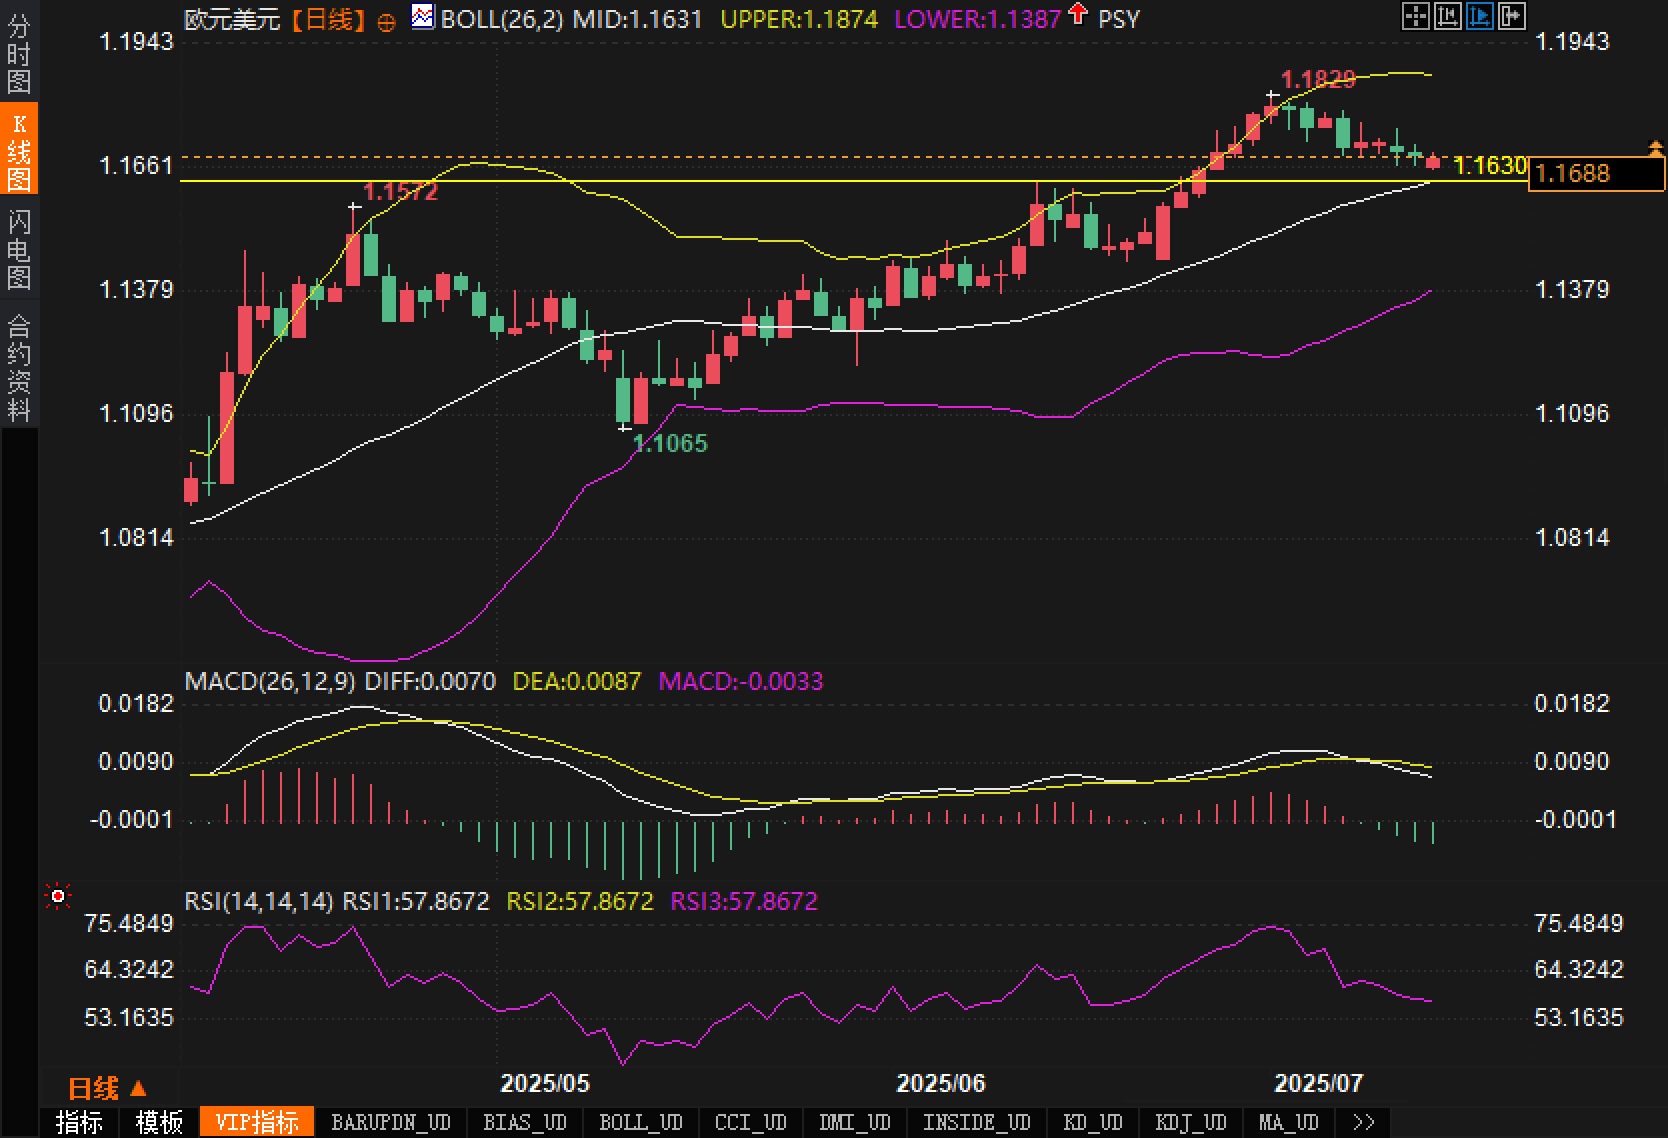The image size is (1668, 1138).
Task: Click the red up arrow next to LOWER value
Action: 1077,14
